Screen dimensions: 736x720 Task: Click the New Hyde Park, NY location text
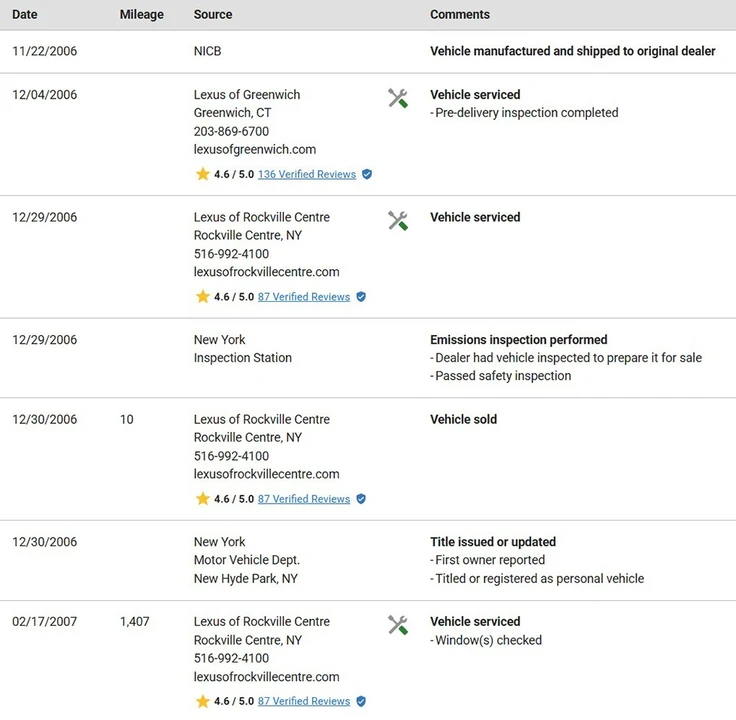[245, 579]
